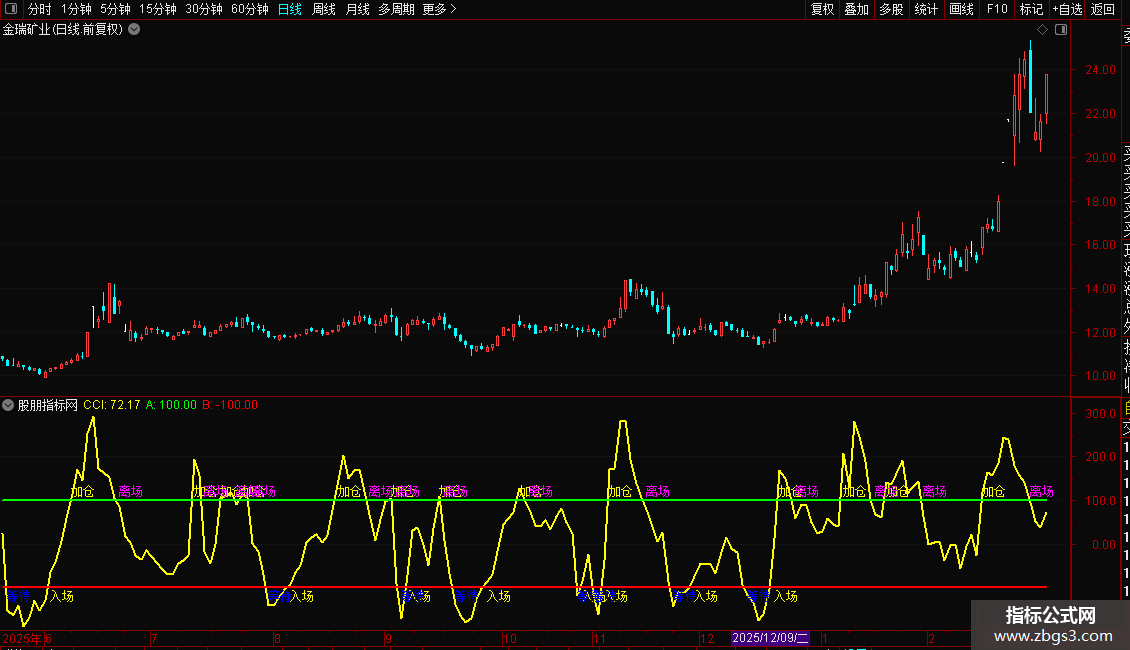Open 叠加 overlay function

pyautogui.click(x=857, y=9)
